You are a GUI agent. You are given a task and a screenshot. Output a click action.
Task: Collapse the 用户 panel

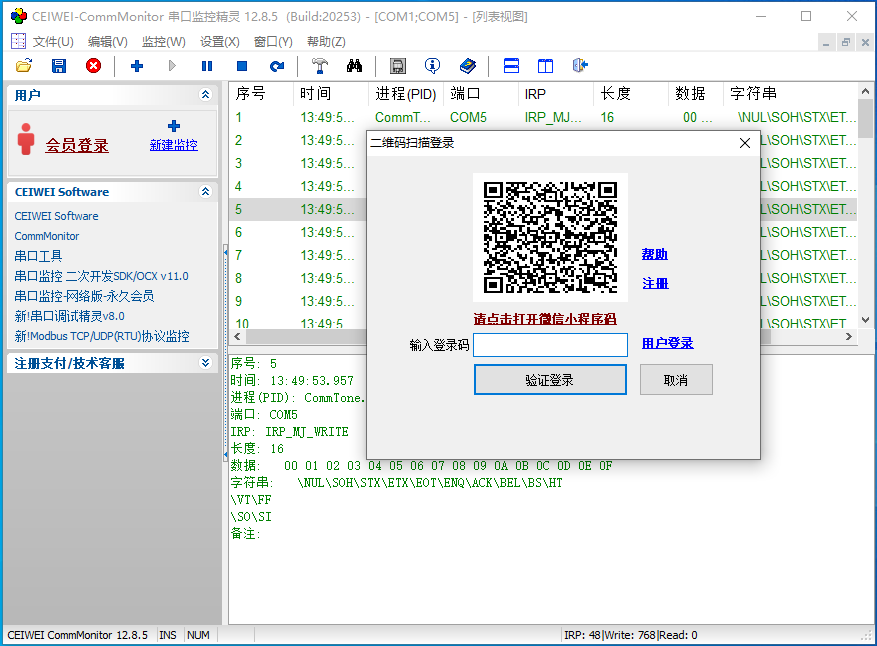pos(206,94)
